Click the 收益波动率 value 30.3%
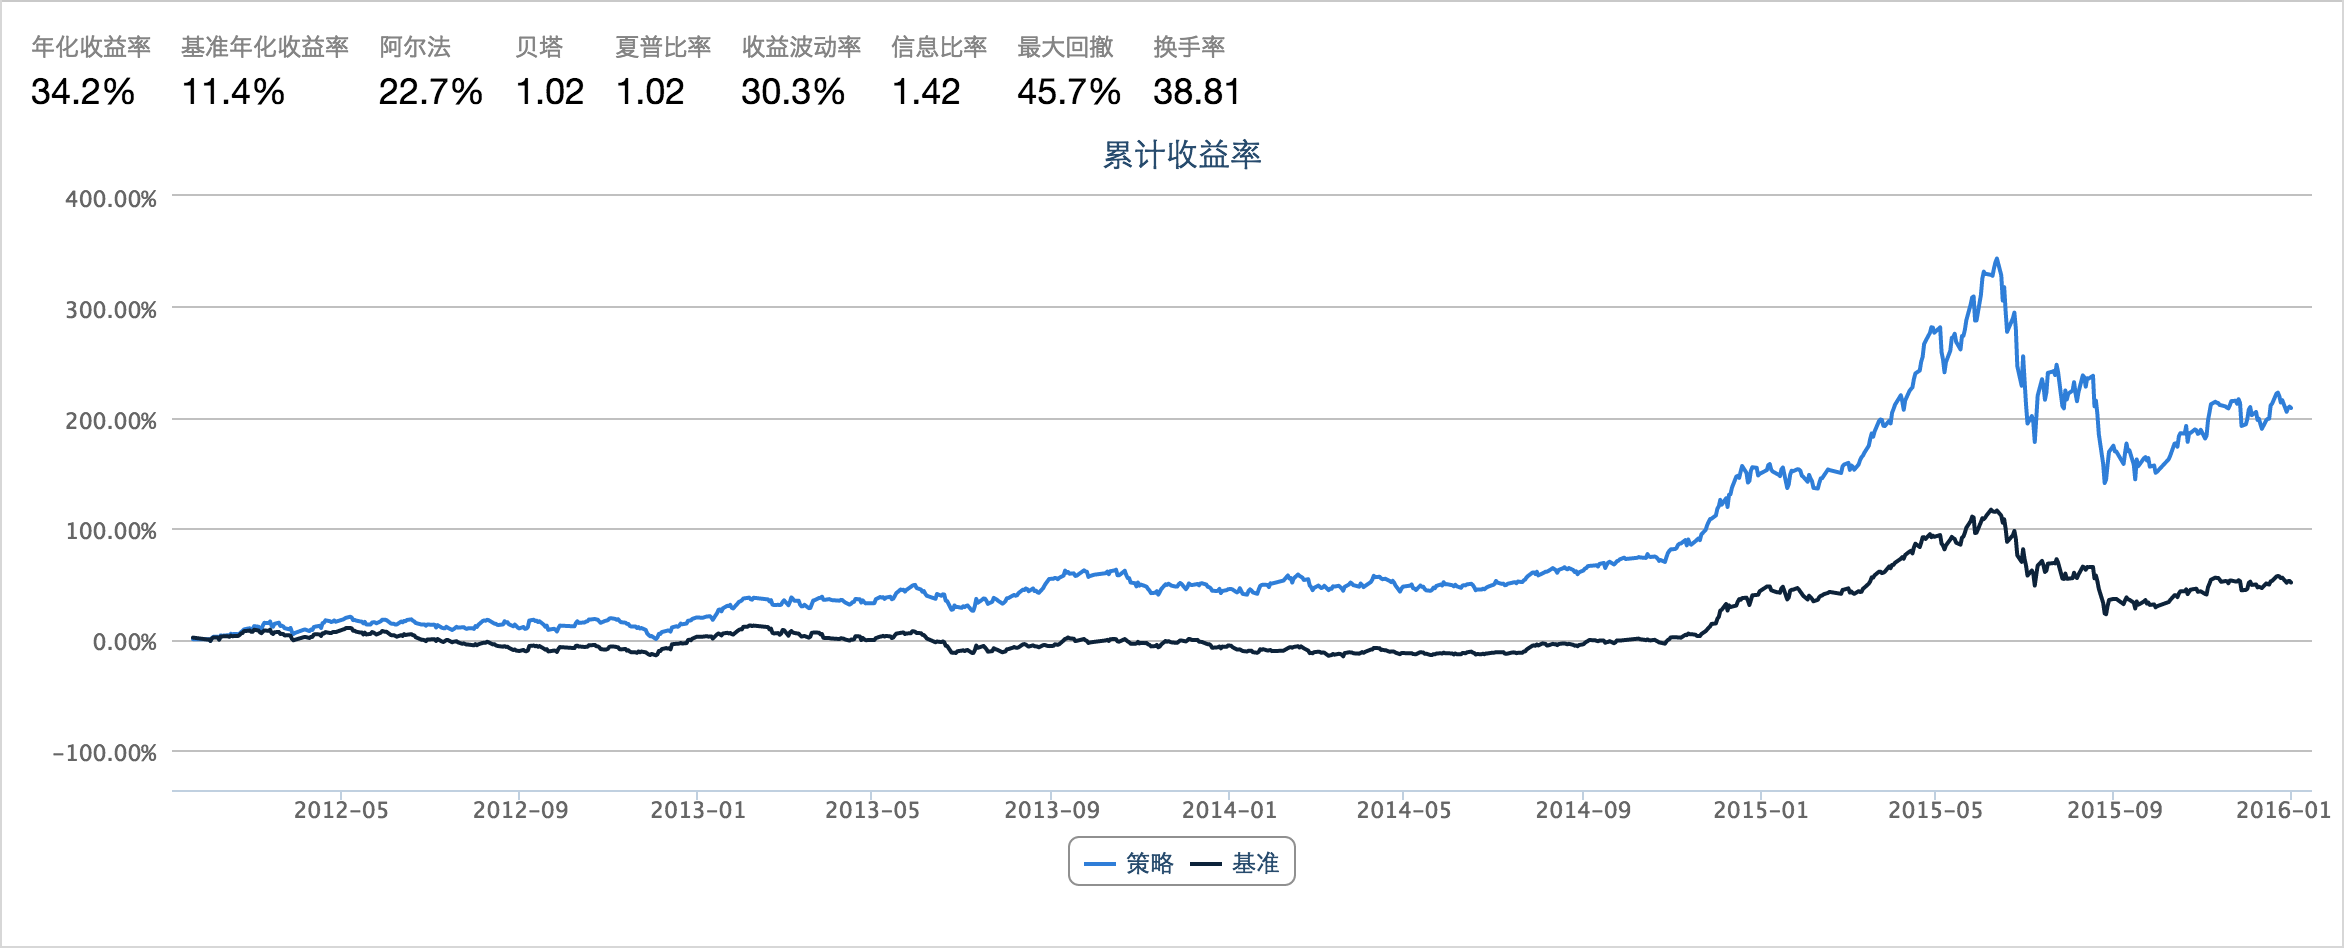The image size is (2344, 950). point(793,92)
